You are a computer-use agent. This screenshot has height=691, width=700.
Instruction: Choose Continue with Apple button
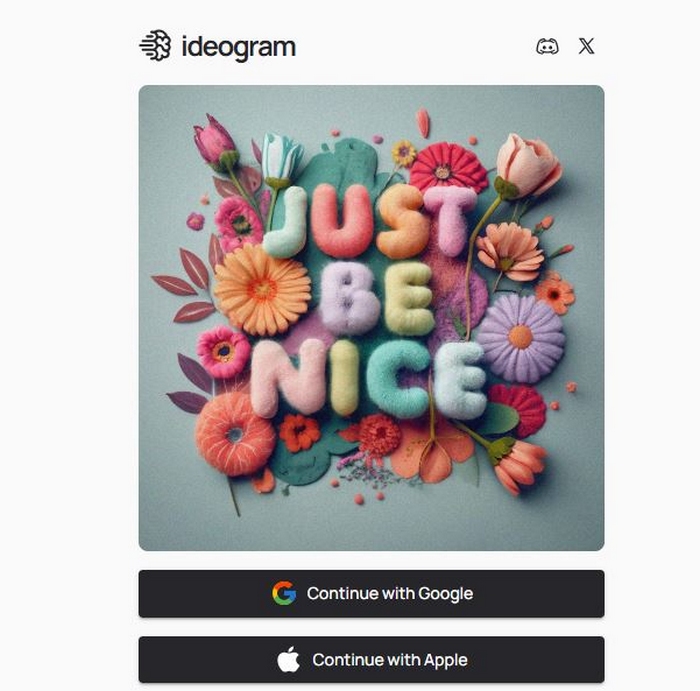click(371, 660)
